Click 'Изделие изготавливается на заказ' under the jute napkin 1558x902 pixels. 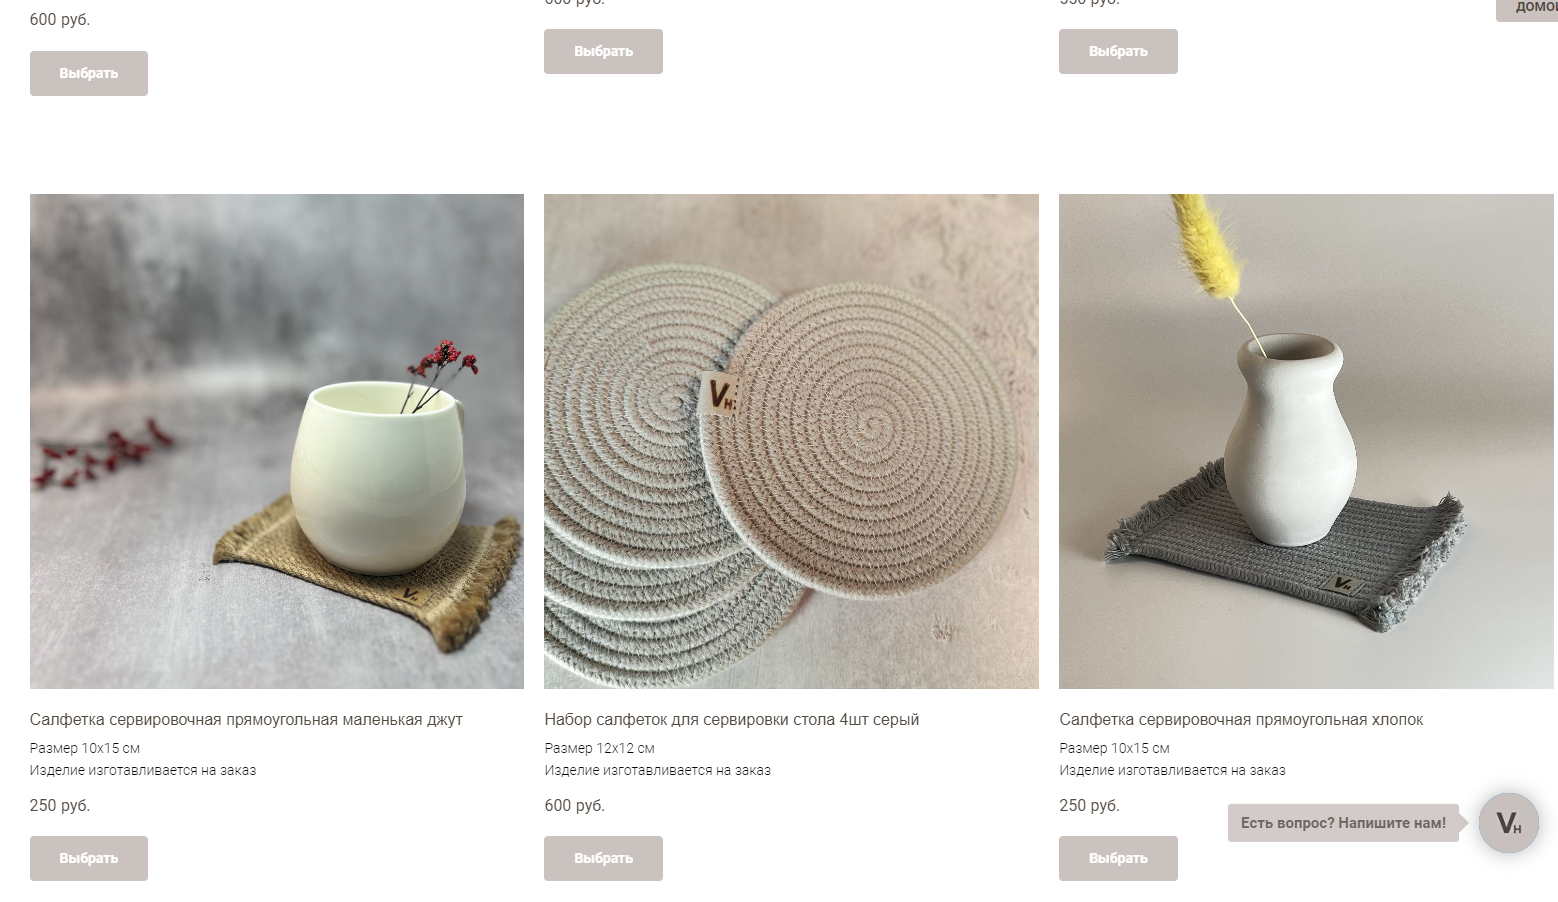(x=143, y=770)
